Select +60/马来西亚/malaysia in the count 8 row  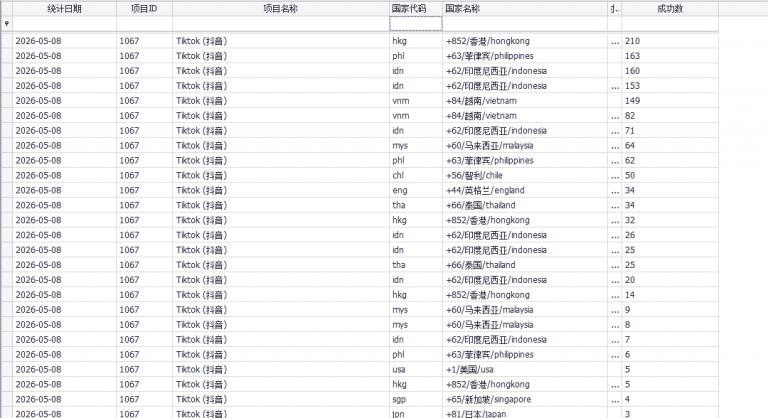pos(525,325)
